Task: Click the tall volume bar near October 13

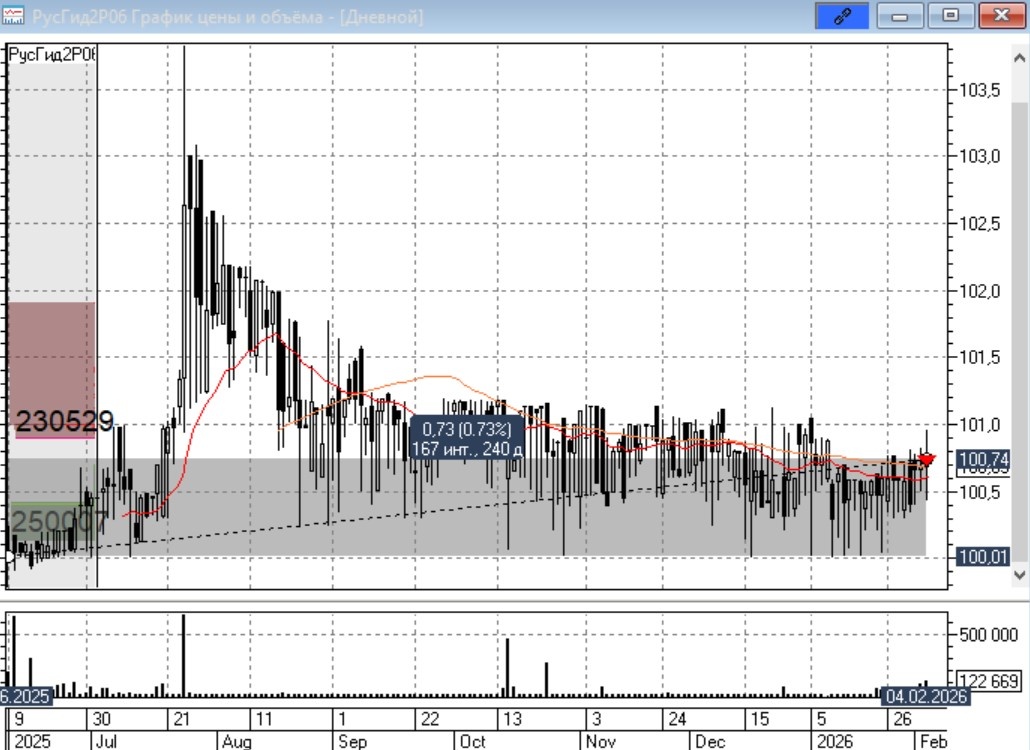Action: point(508,667)
